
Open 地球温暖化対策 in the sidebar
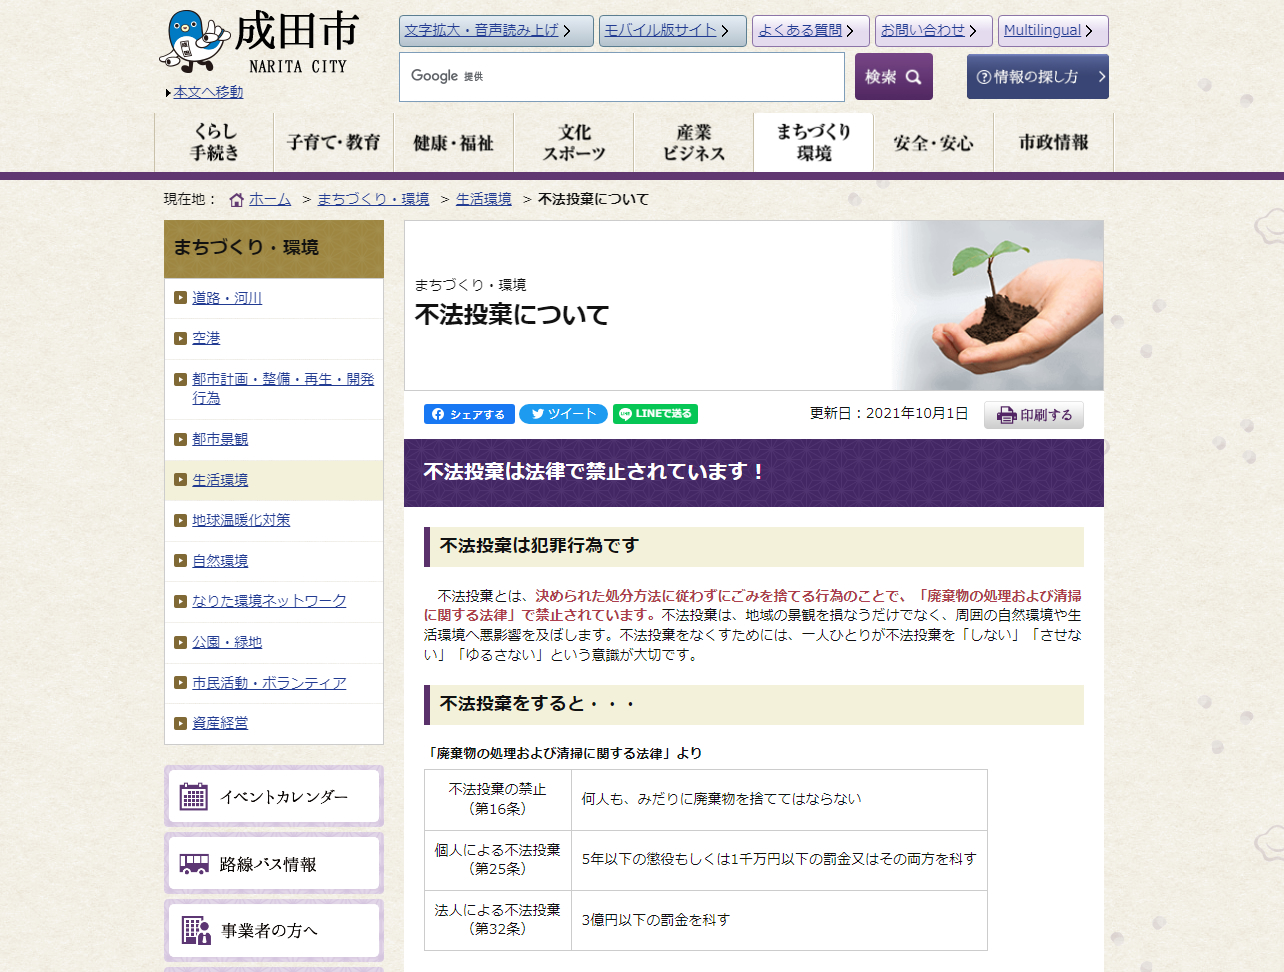[241, 520]
